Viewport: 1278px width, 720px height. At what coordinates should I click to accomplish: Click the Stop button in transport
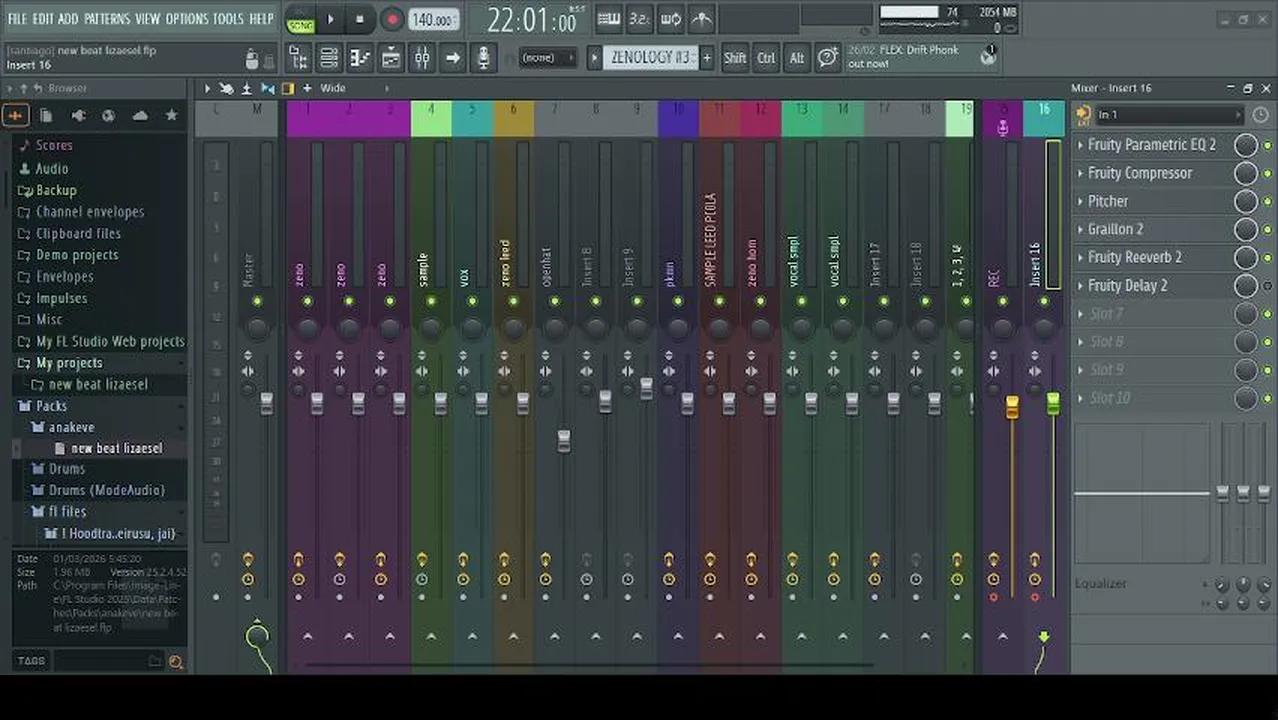(x=359, y=19)
